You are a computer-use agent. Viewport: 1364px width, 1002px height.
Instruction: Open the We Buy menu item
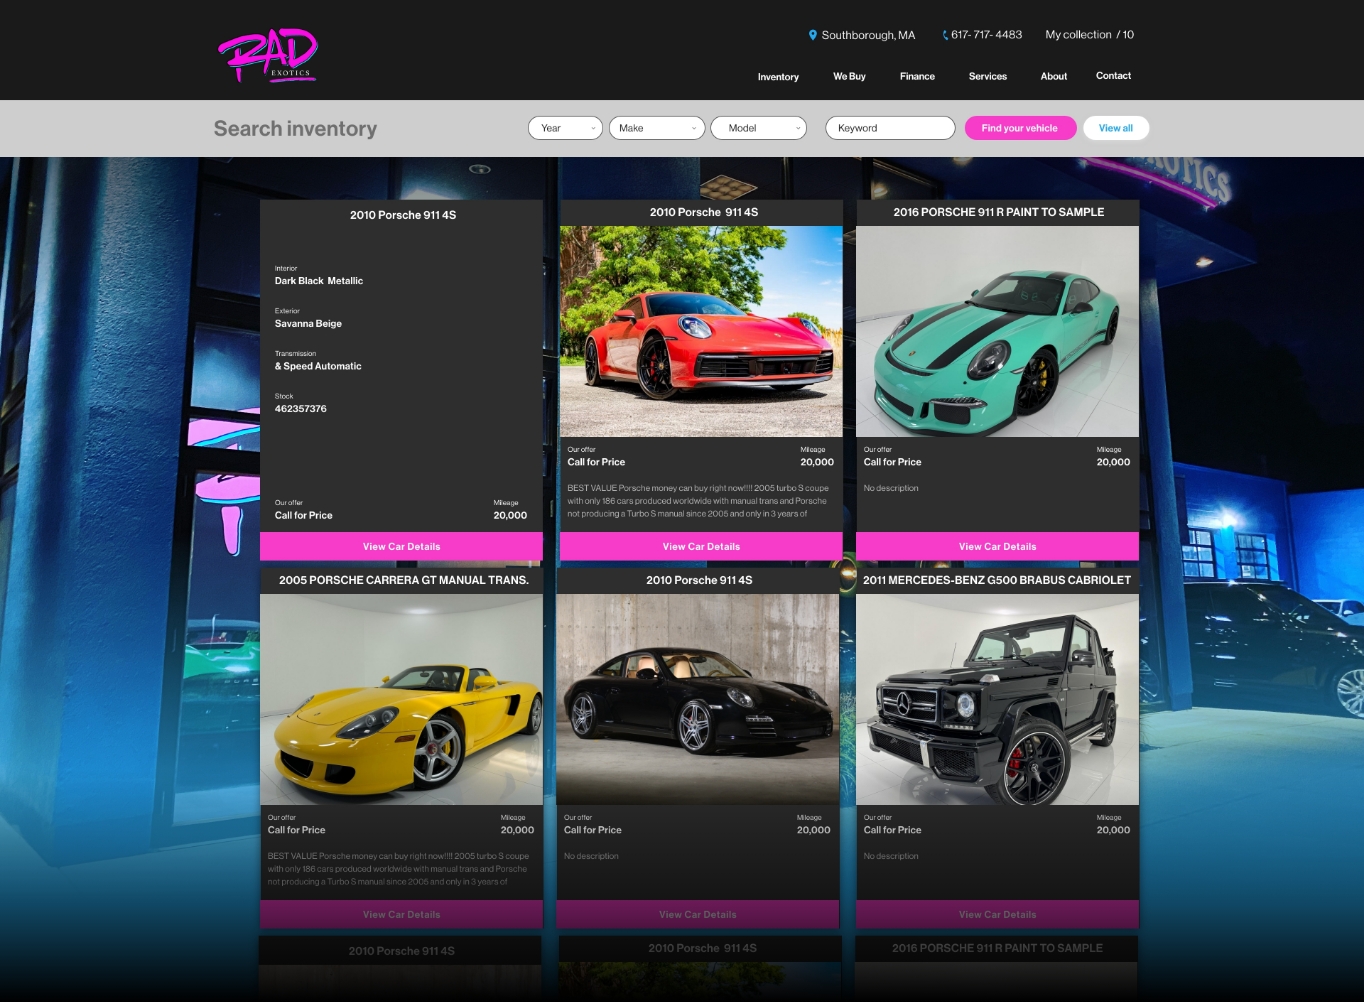pos(849,76)
